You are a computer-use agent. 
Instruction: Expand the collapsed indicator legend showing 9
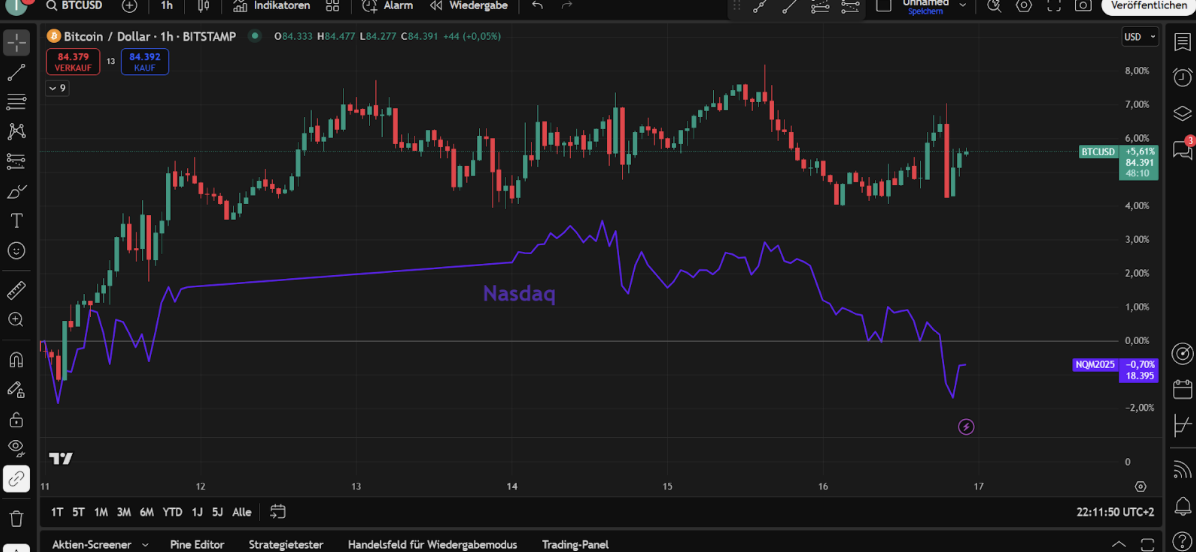pos(57,88)
